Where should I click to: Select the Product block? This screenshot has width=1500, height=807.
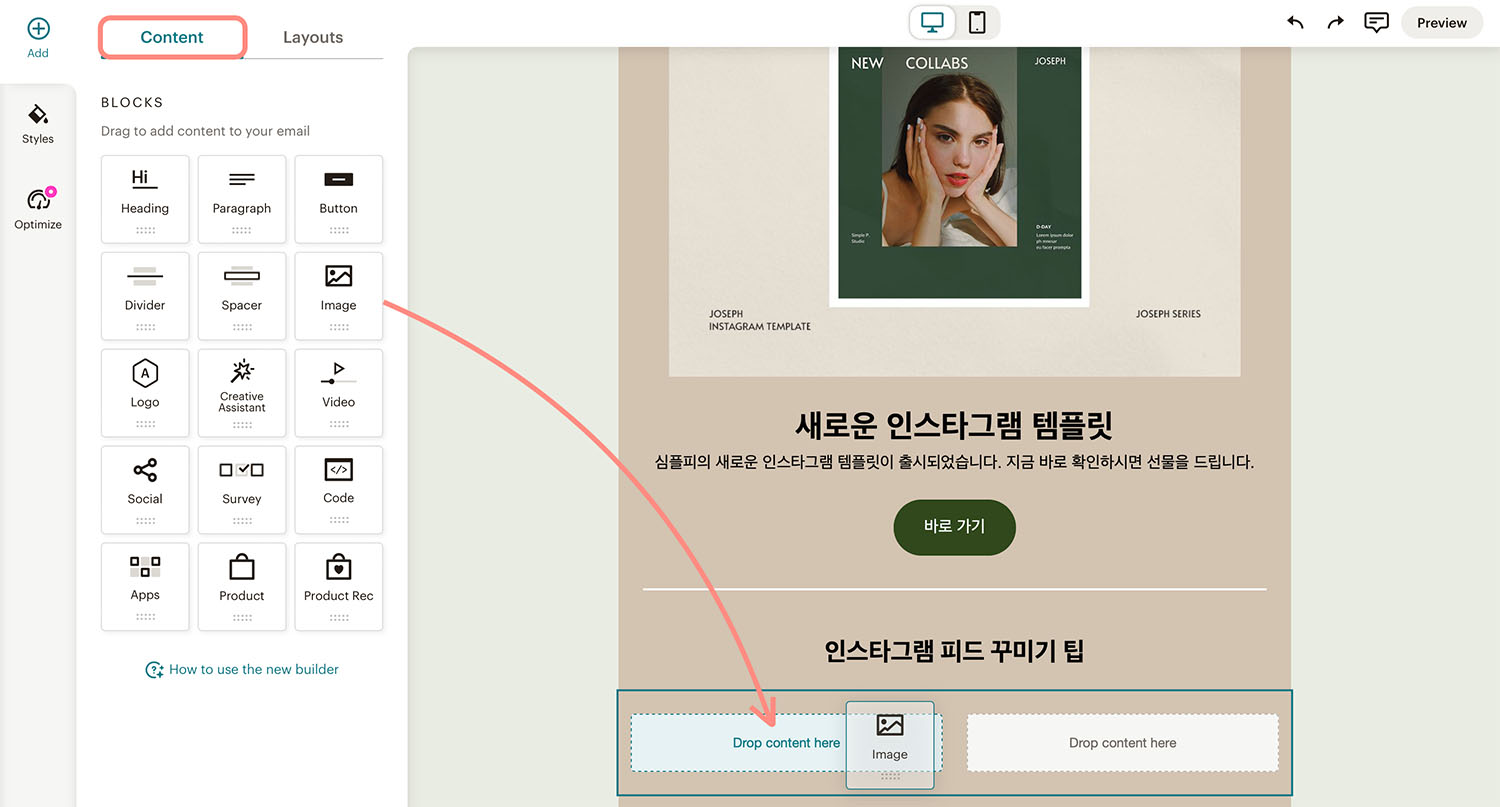point(242,587)
